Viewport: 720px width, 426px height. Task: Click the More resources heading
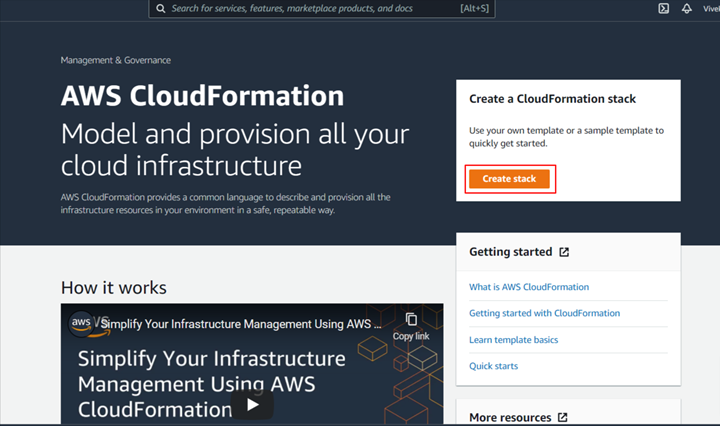coord(510,417)
